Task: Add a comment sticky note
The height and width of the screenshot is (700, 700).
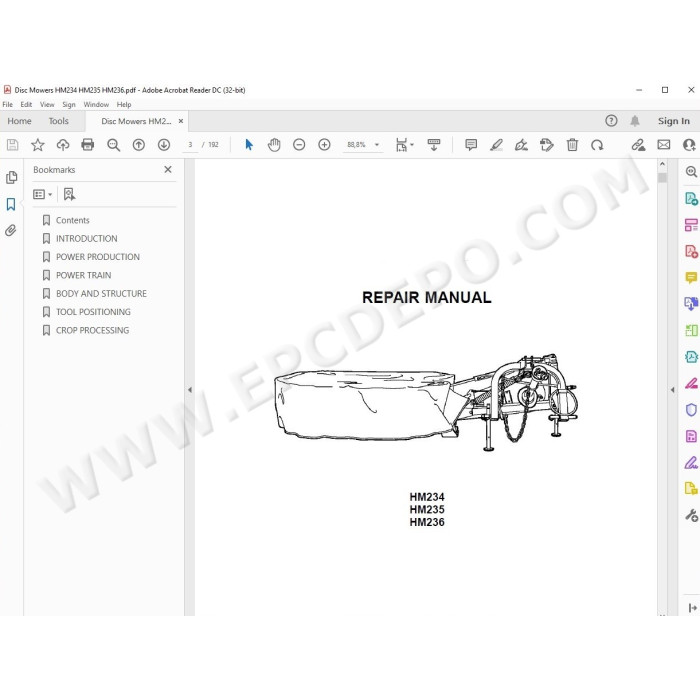Action: pyautogui.click(x=471, y=145)
